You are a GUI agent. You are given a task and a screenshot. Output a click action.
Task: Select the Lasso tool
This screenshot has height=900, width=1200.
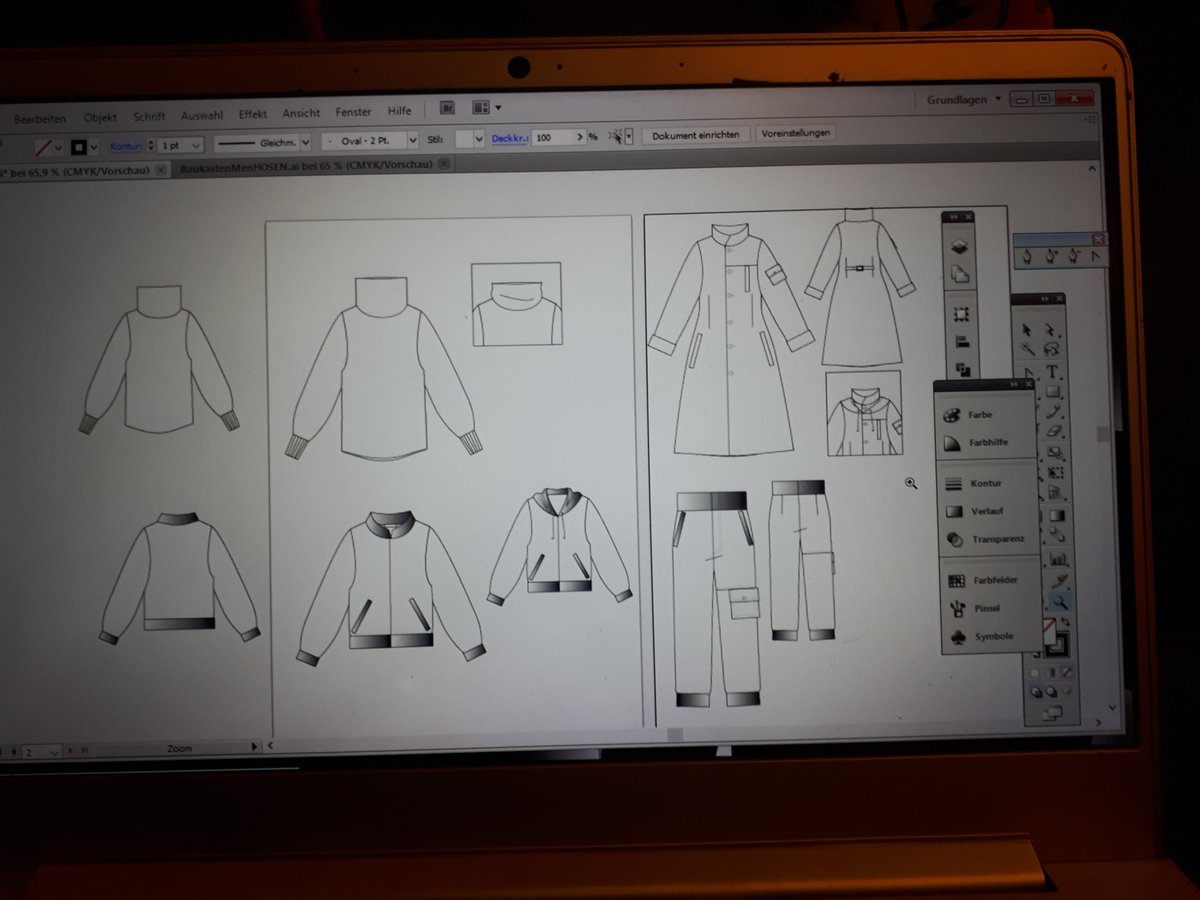pyautogui.click(x=1051, y=349)
